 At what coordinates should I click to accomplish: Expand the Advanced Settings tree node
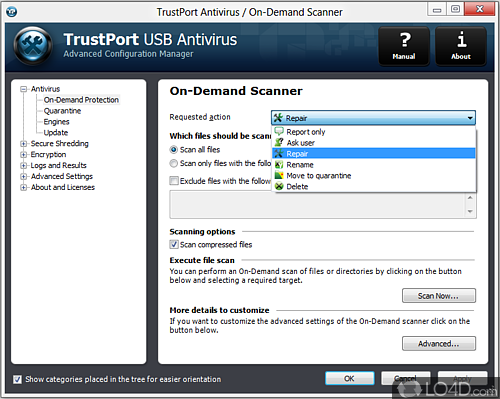point(23,176)
